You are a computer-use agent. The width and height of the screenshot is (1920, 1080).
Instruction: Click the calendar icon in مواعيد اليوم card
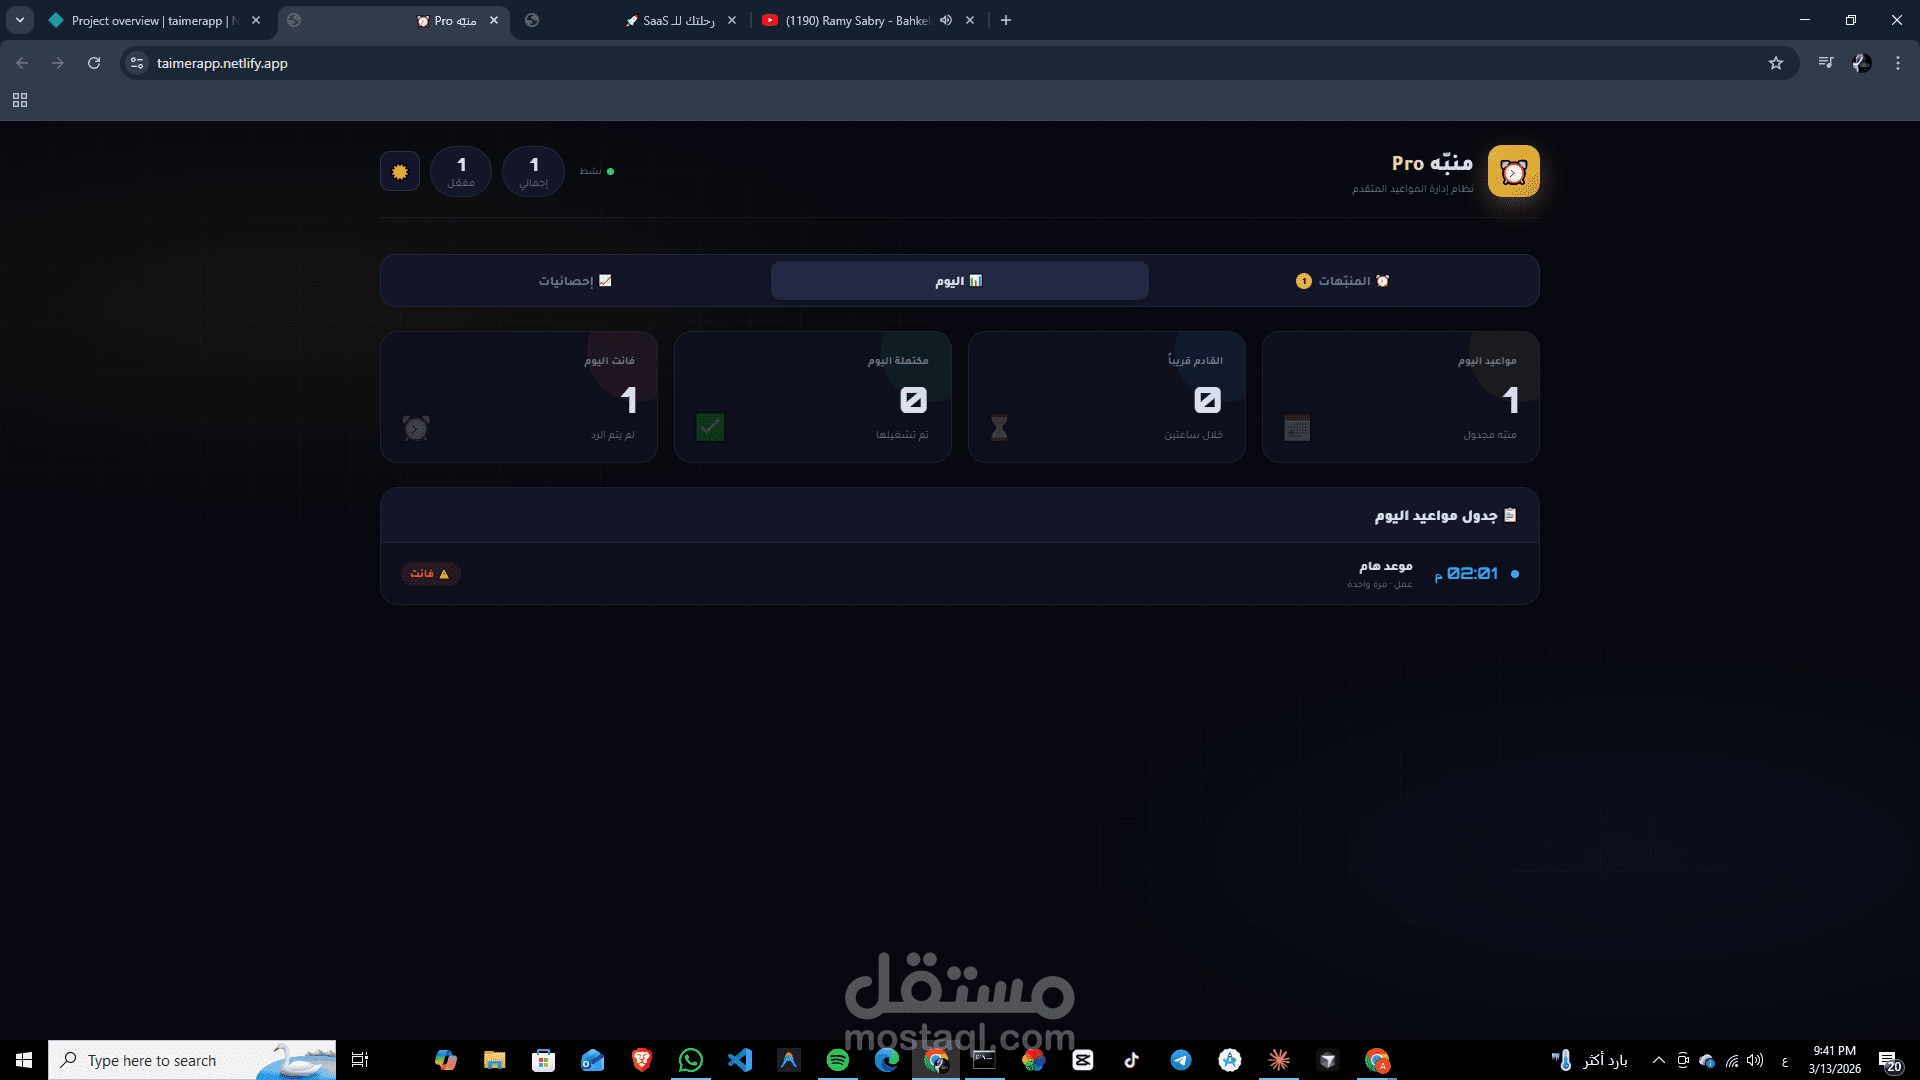1297,428
